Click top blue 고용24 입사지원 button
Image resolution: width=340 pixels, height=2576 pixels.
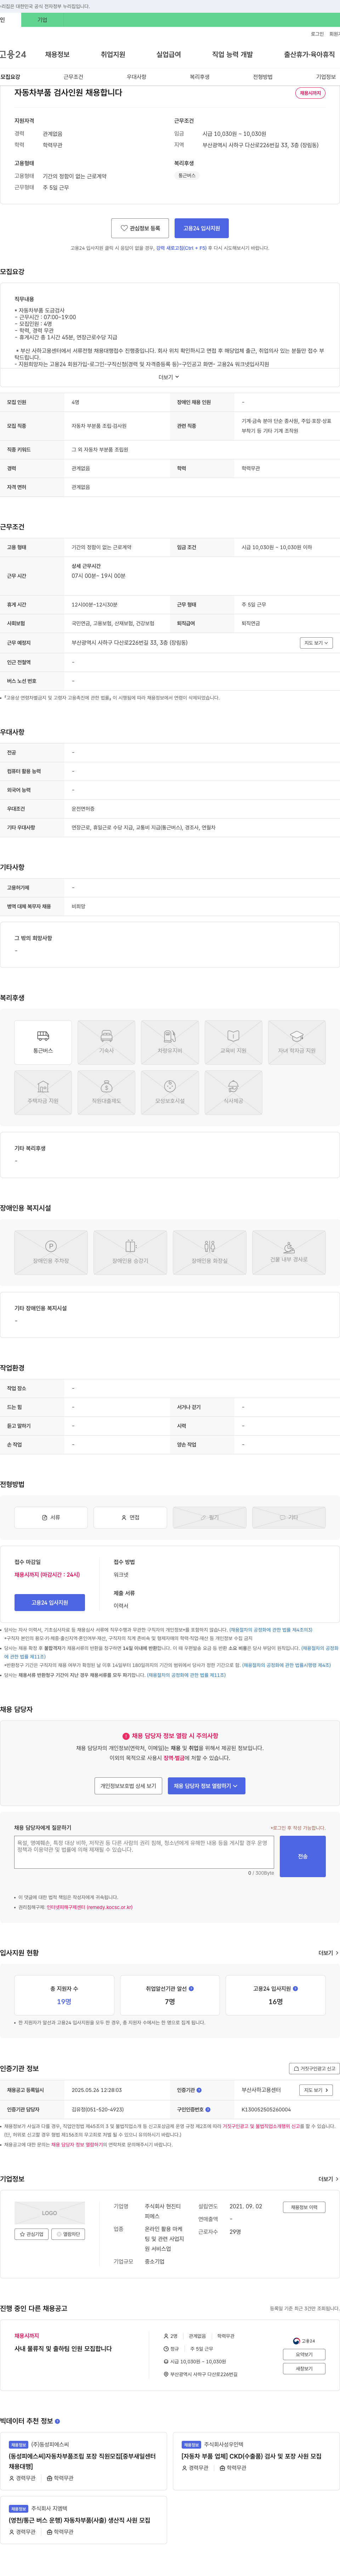point(201,228)
